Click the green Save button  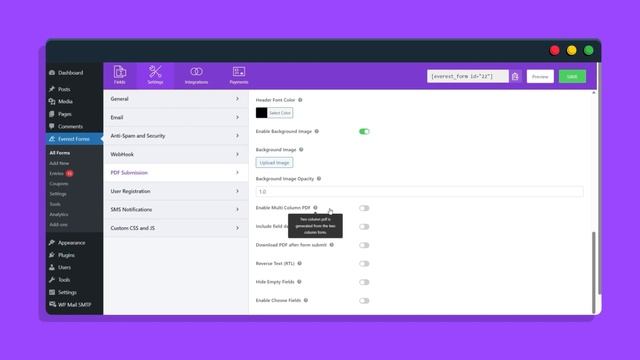coord(572,76)
